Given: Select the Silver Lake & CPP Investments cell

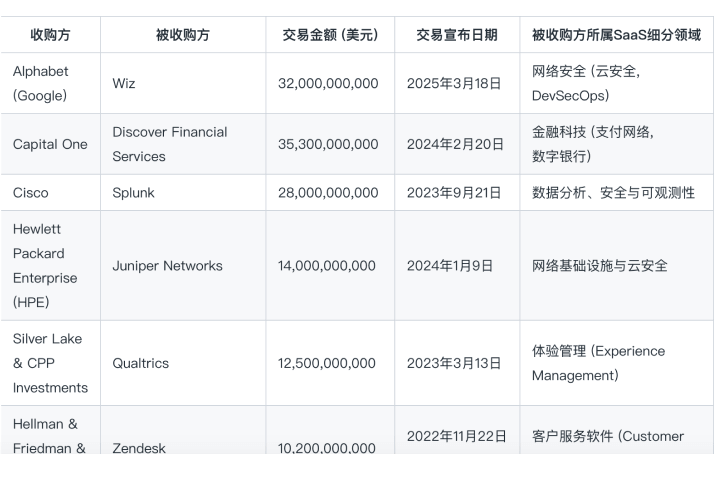Looking at the screenshot, I should [x=50, y=363].
